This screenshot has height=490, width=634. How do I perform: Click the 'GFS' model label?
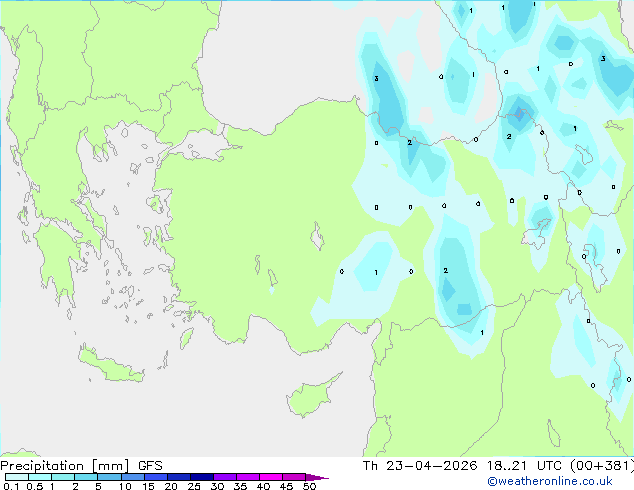150,466
